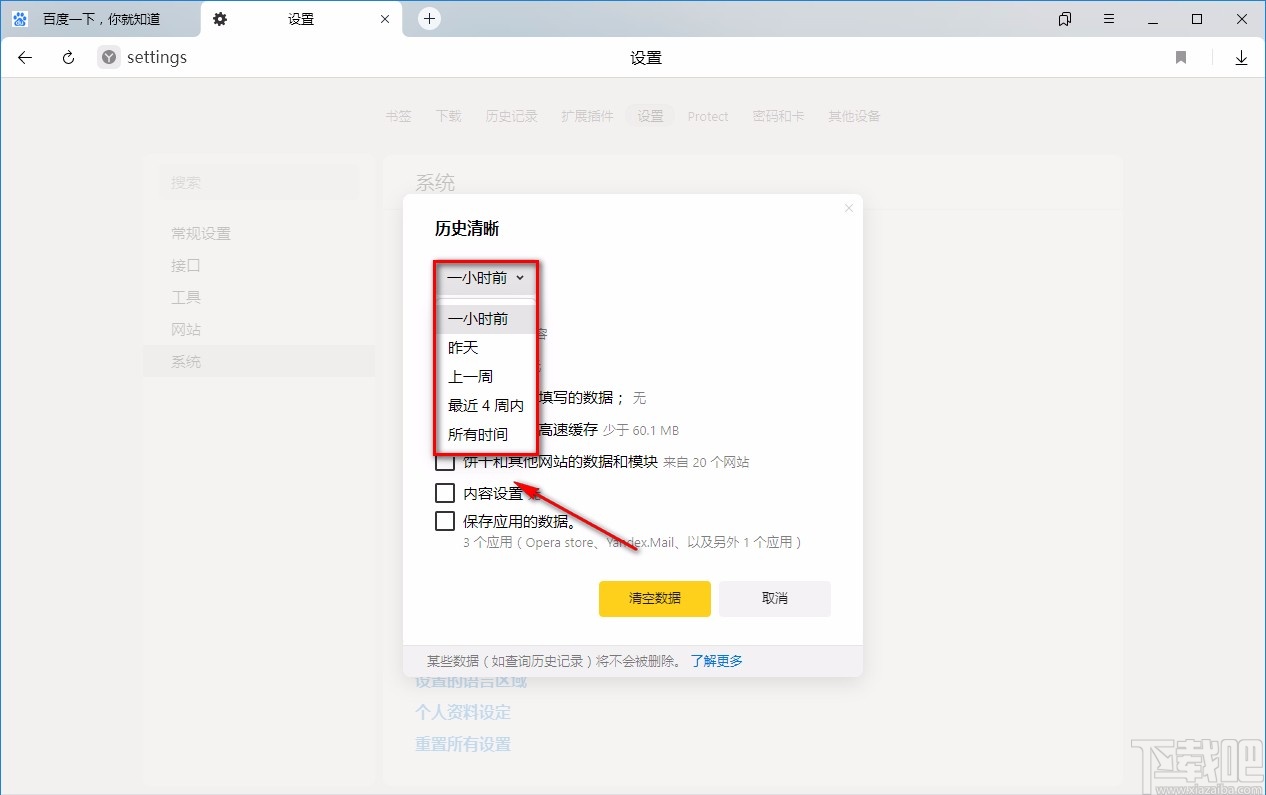
Task: Open the downloads icon on the toolbar
Action: pos(1241,57)
